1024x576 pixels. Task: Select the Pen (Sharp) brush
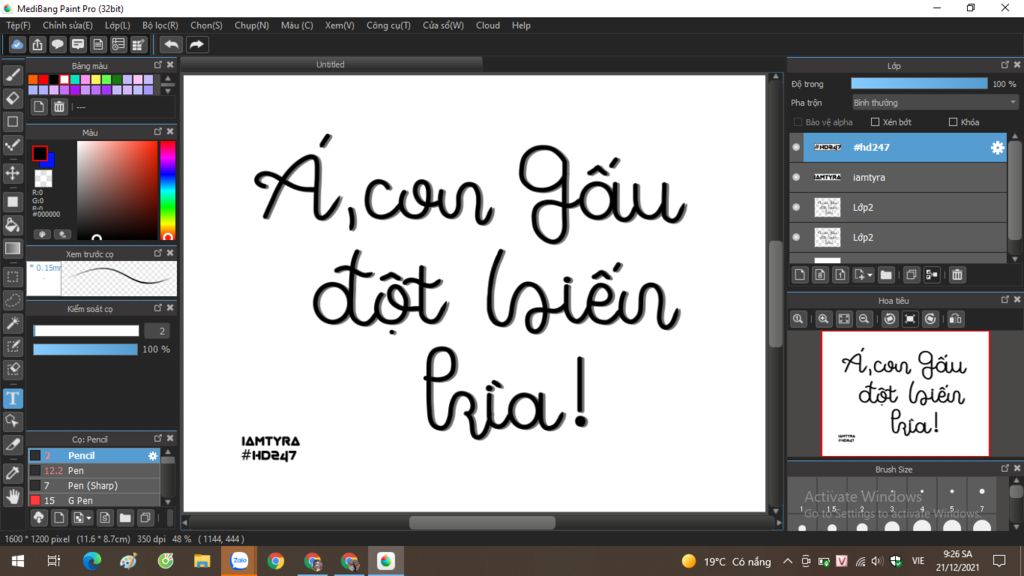[x=93, y=486]
